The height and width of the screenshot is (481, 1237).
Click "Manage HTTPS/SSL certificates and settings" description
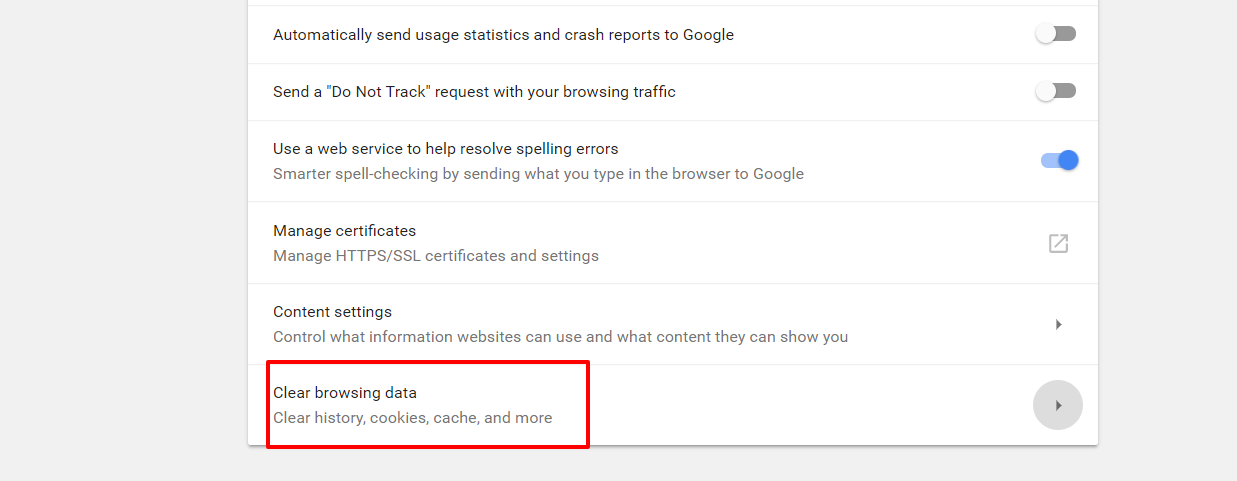tap(436, 256)
